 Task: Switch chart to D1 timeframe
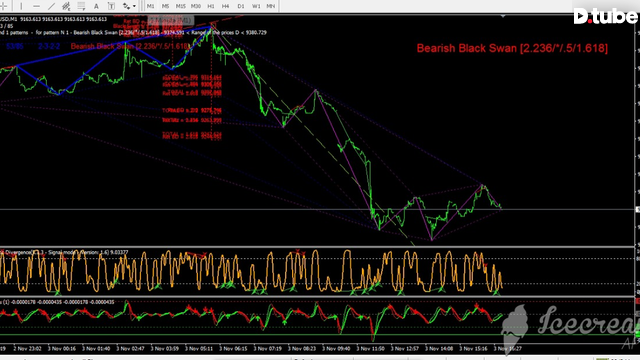click(x=241, y=6)
